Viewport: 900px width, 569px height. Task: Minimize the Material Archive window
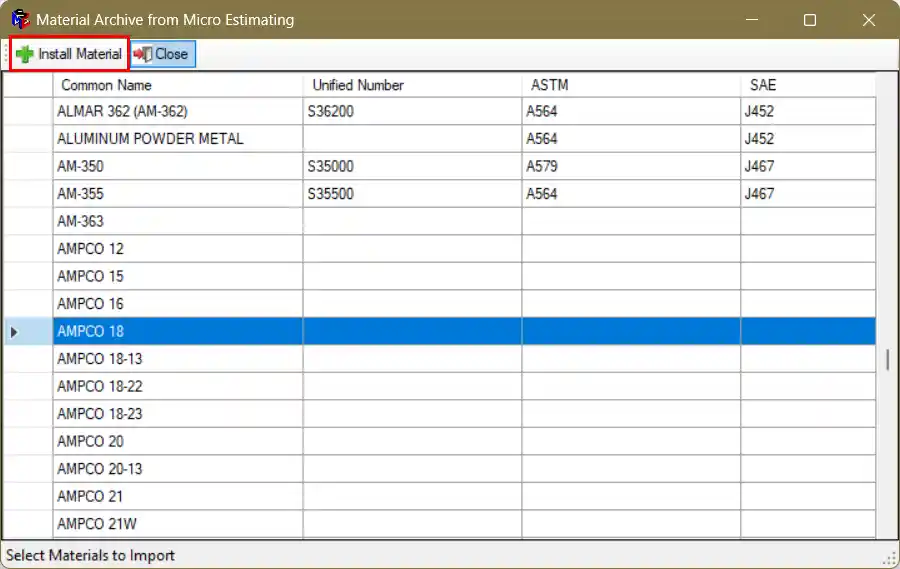pyautogui.click(x=752, y=20)
